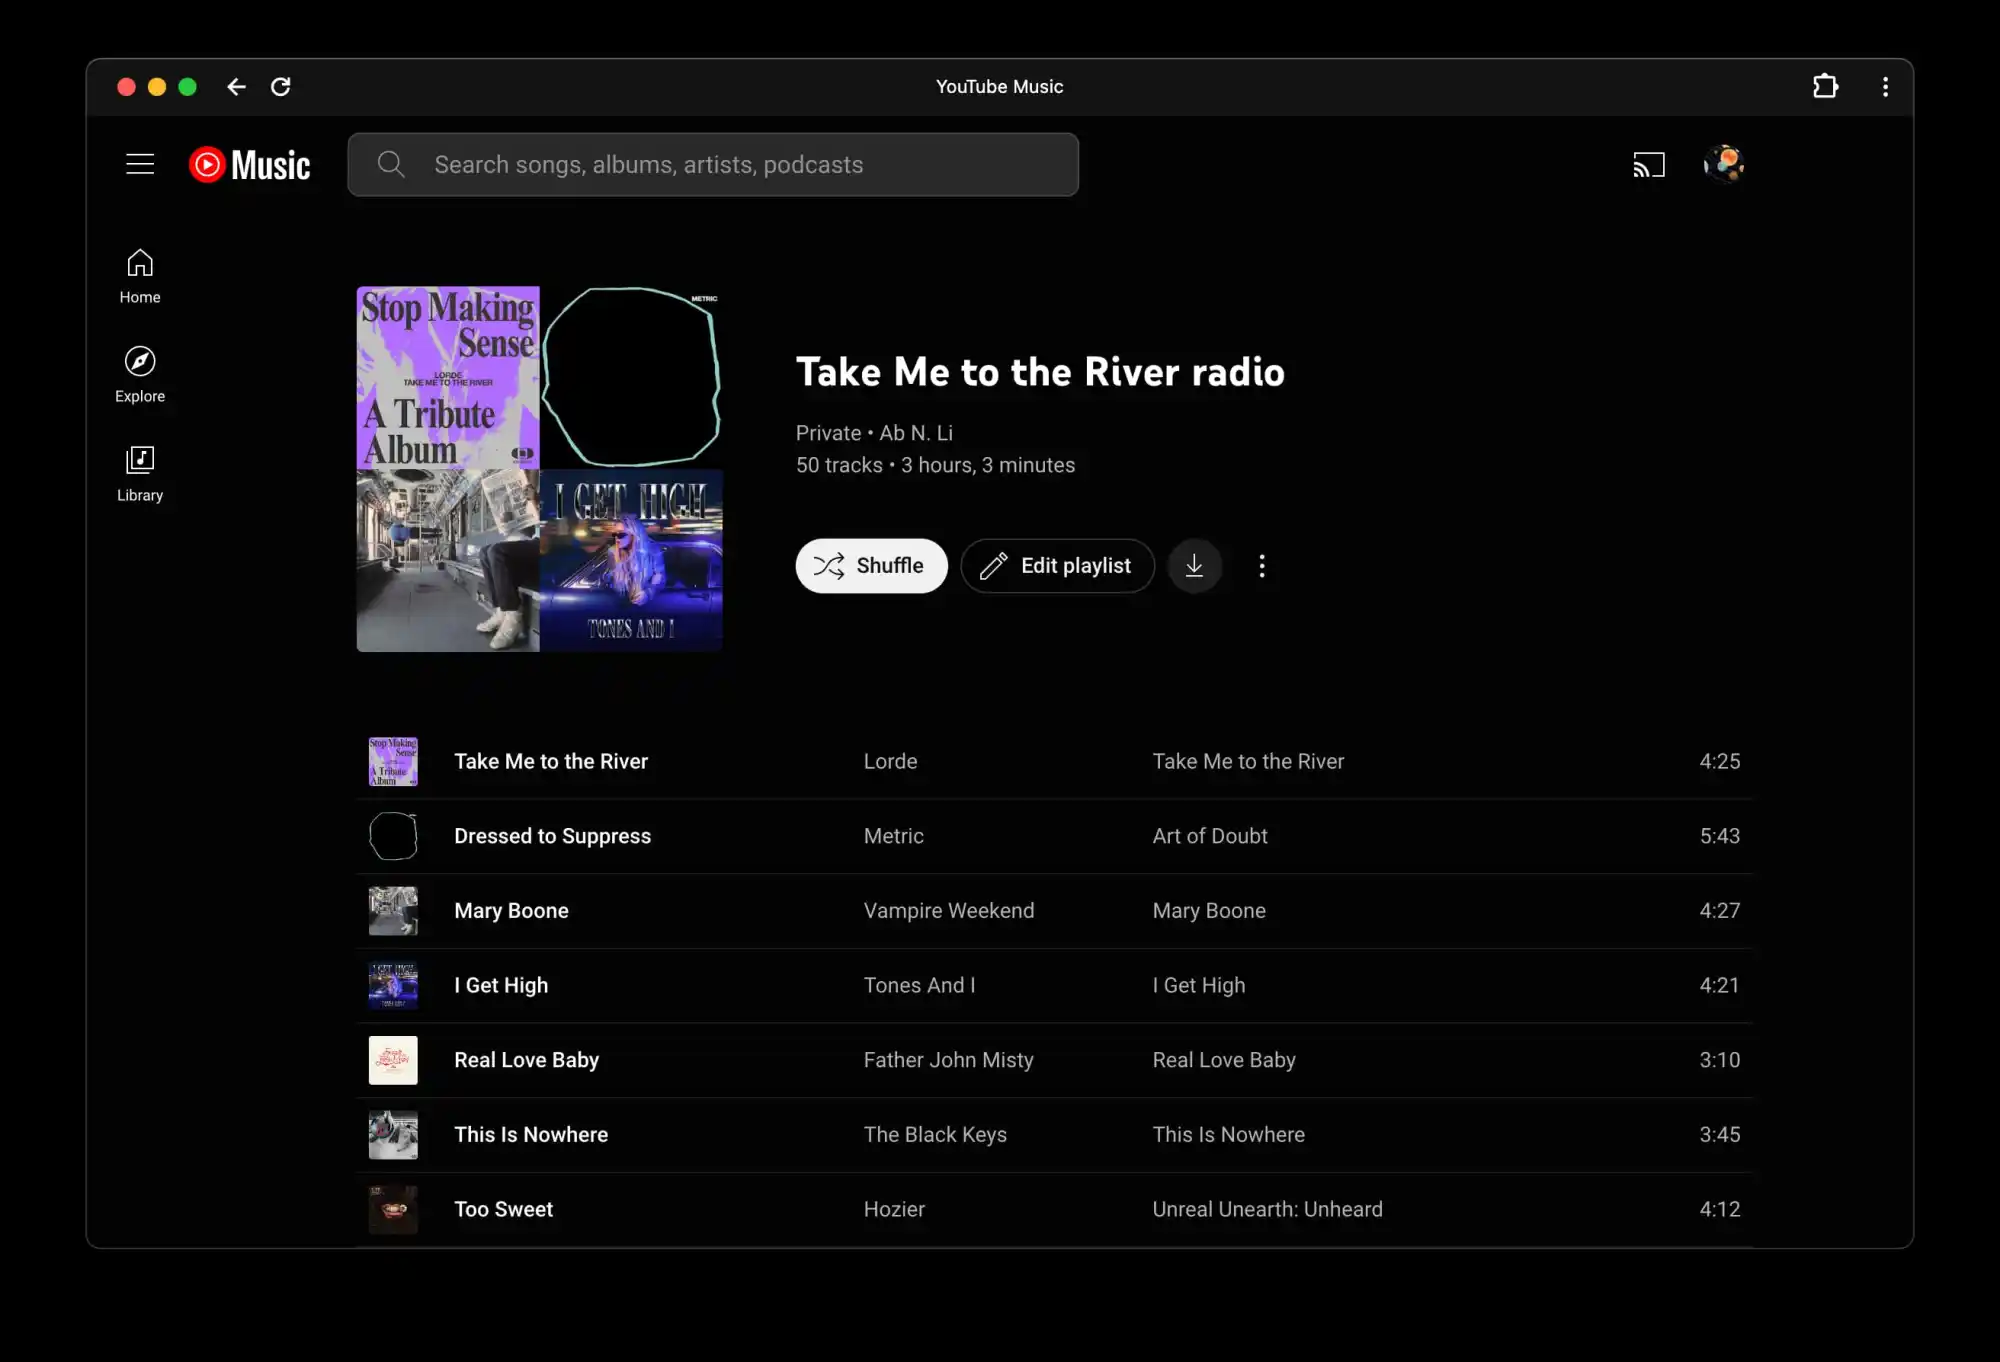Select Mary Boone song title

(511, 911)
